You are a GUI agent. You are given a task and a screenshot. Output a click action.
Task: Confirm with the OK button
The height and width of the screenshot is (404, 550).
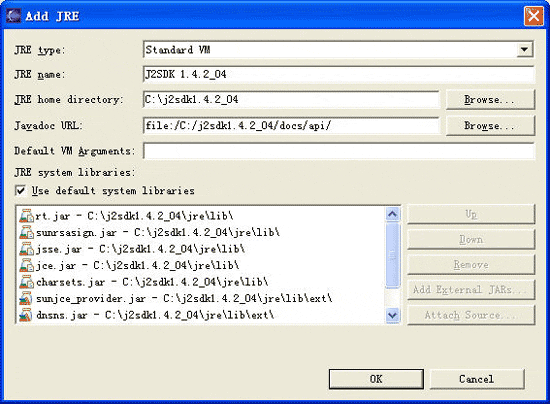376,379
